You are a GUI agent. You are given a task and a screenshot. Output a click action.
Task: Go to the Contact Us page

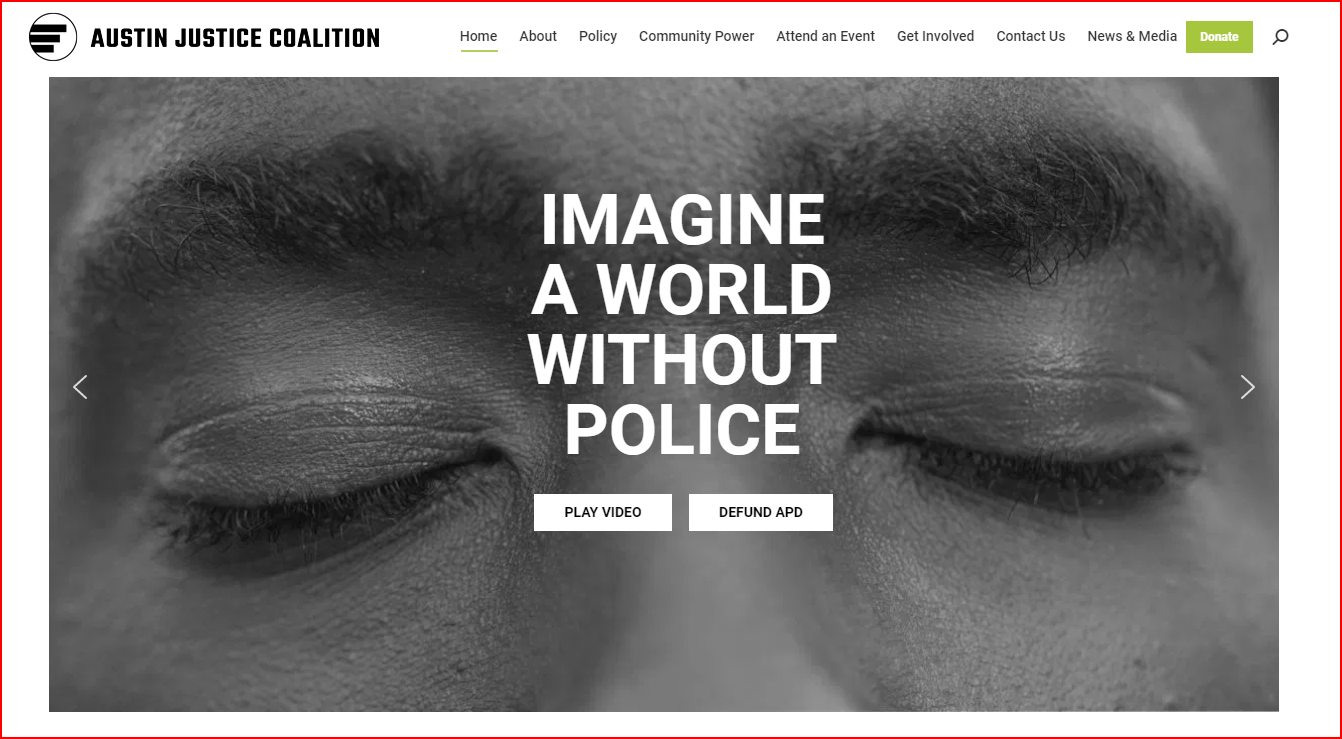pos(1031,36)
